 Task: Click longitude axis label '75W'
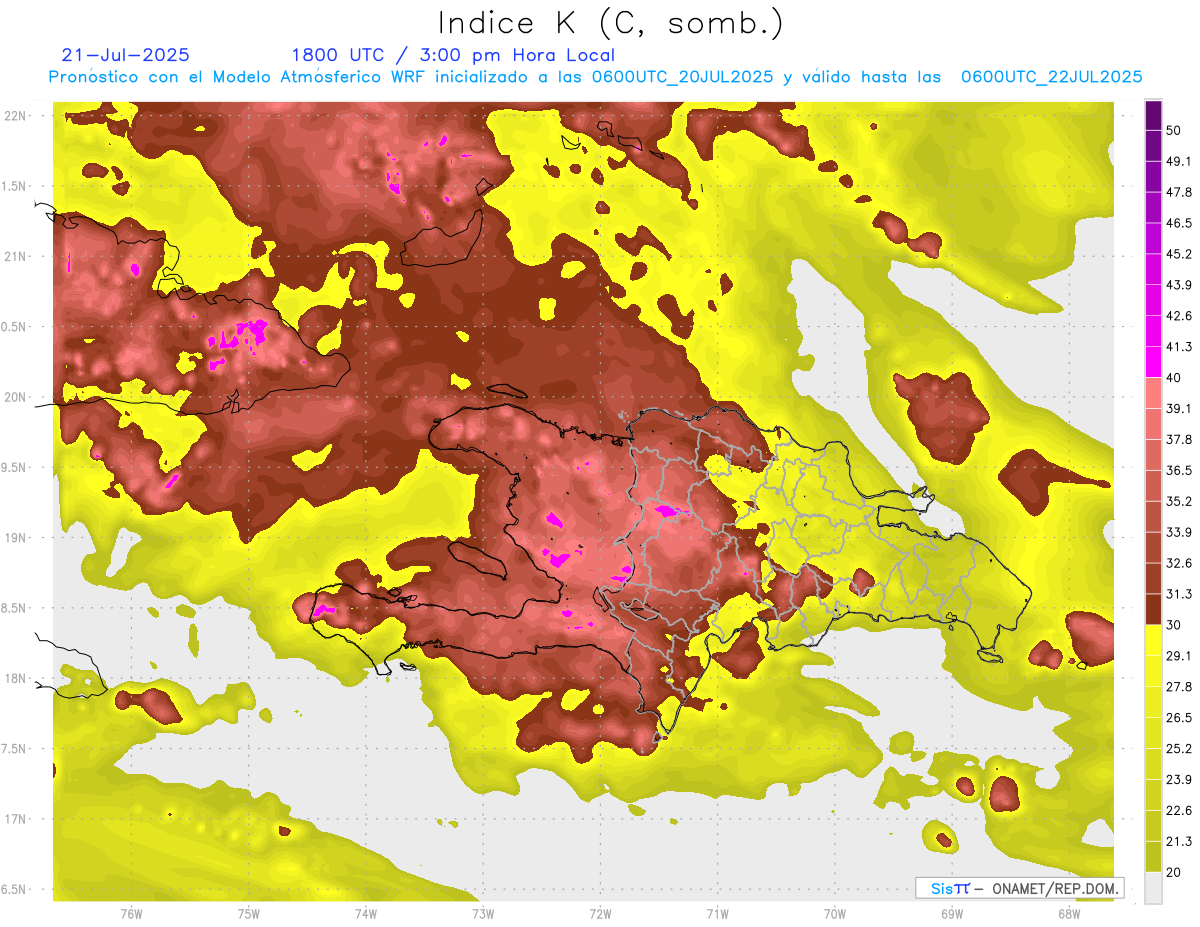pos(249,914)
